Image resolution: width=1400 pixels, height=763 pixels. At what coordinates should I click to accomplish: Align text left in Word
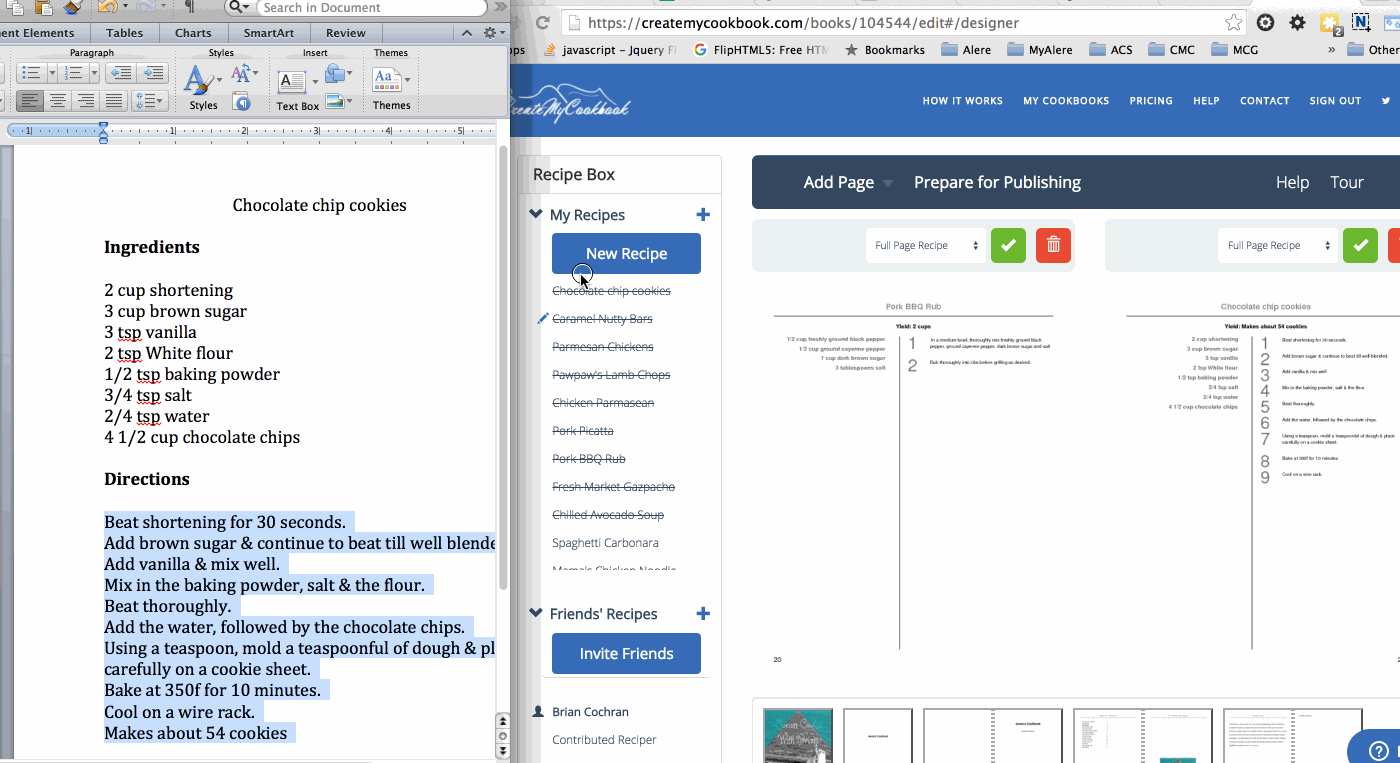(x=30, y=101)
